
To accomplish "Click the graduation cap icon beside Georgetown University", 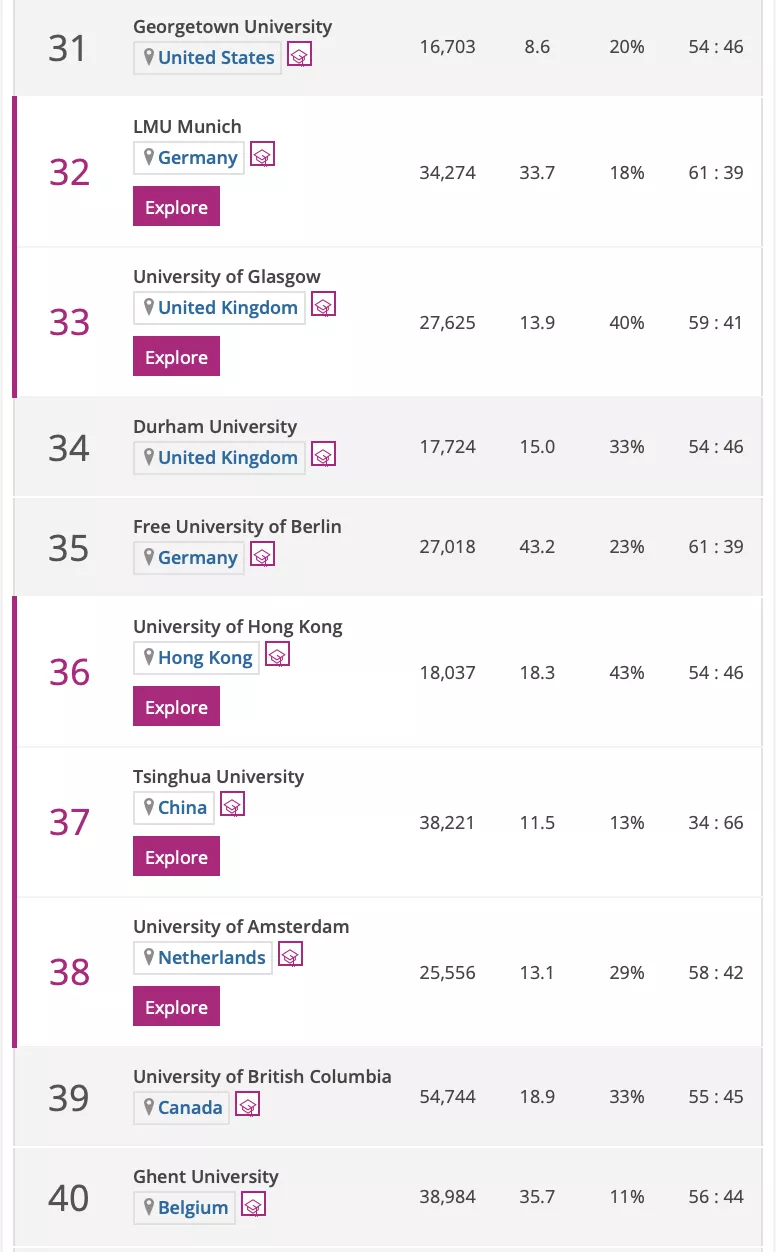I will tap(299, 56).
